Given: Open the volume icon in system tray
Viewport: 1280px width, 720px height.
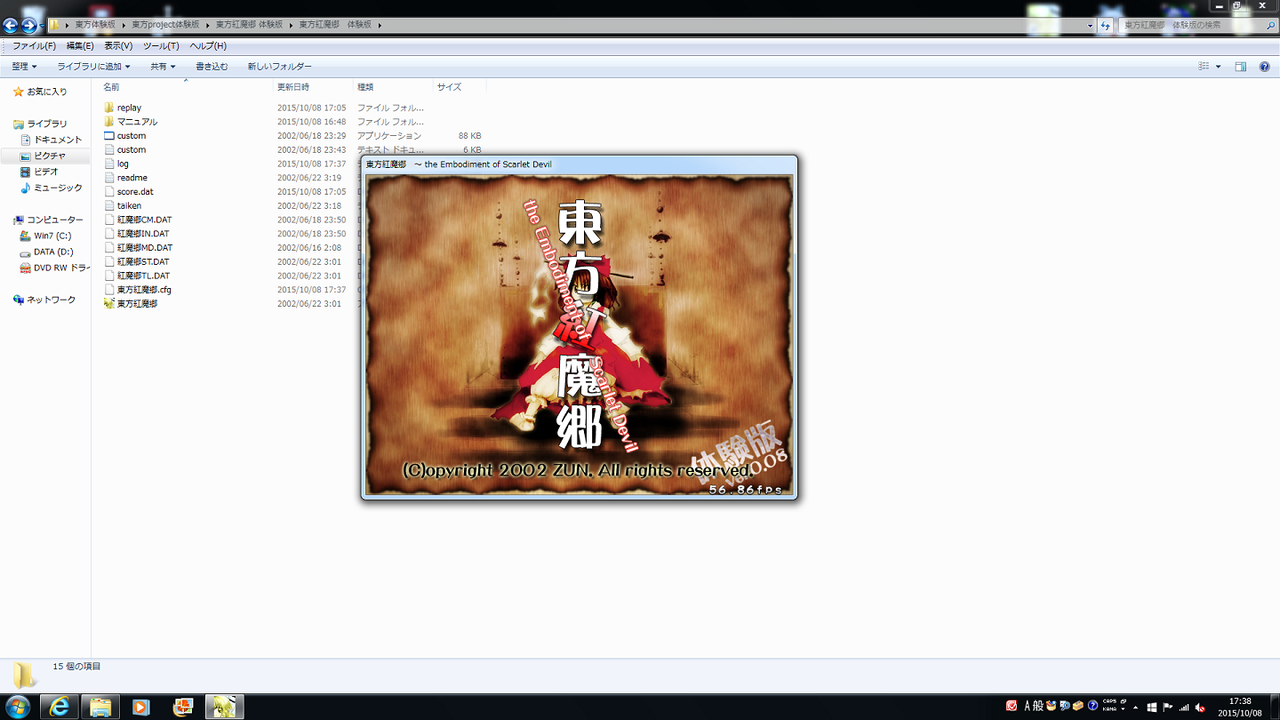Looking at the screenshot, I should pos(1200,706).
